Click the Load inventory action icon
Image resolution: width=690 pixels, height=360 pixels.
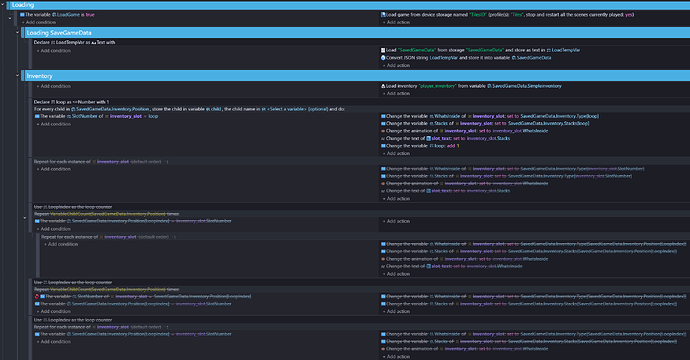[x=383, y=86]
